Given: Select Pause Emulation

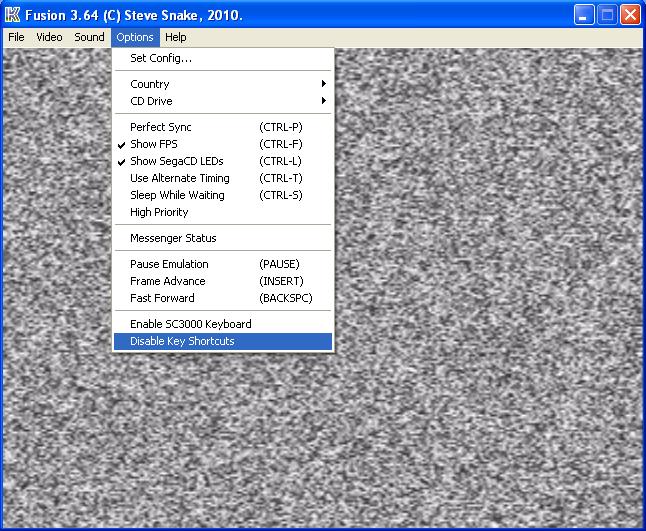Looking at the screenshot, I should [x=223, y=264].
